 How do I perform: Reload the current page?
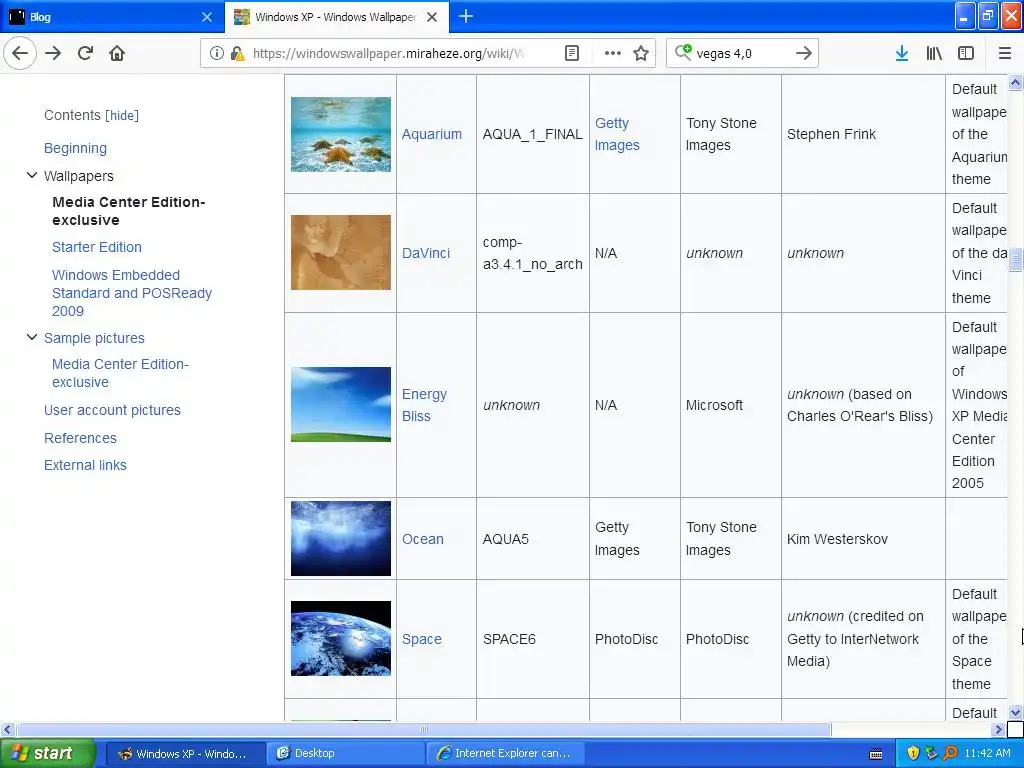click(86, 54)
